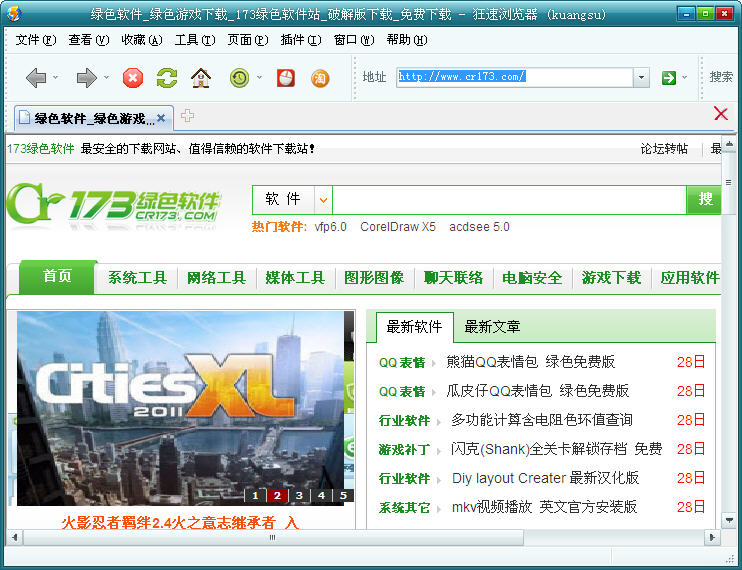This screenshot has width=742, height=570.
Task: Expand forward button history dropdown
Action: click(x=106, y=77)
